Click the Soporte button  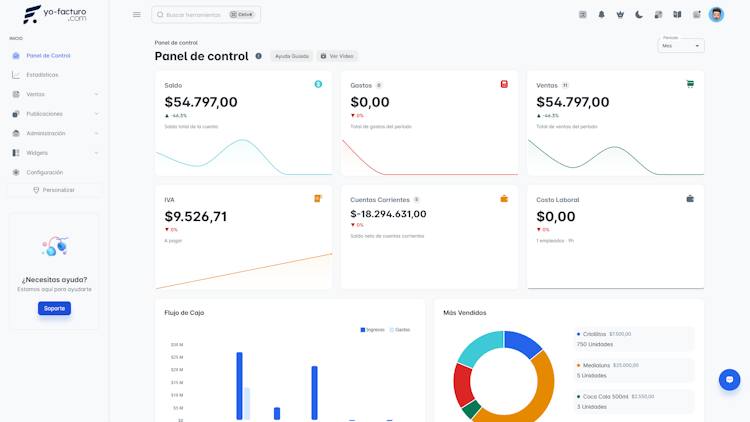[55, 309]
